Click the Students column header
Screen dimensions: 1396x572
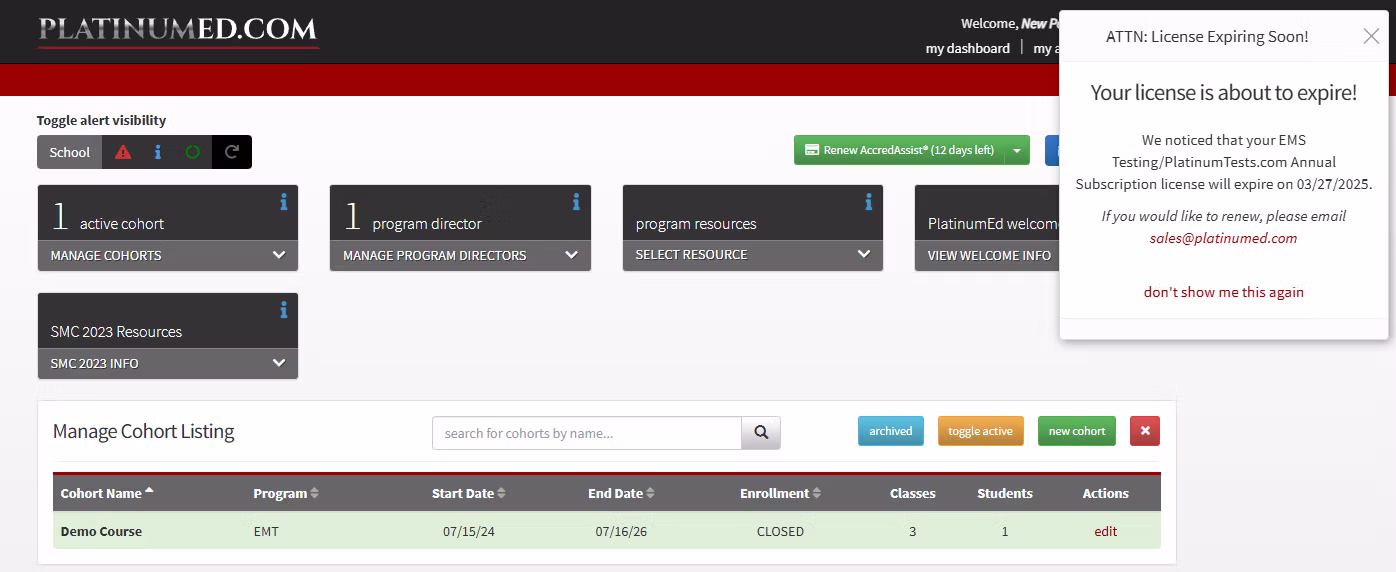coord(1005,493)
